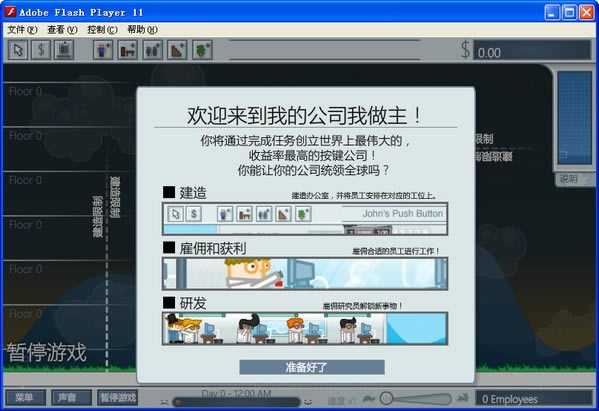Open the 帮助 menu

coord(142,29)
